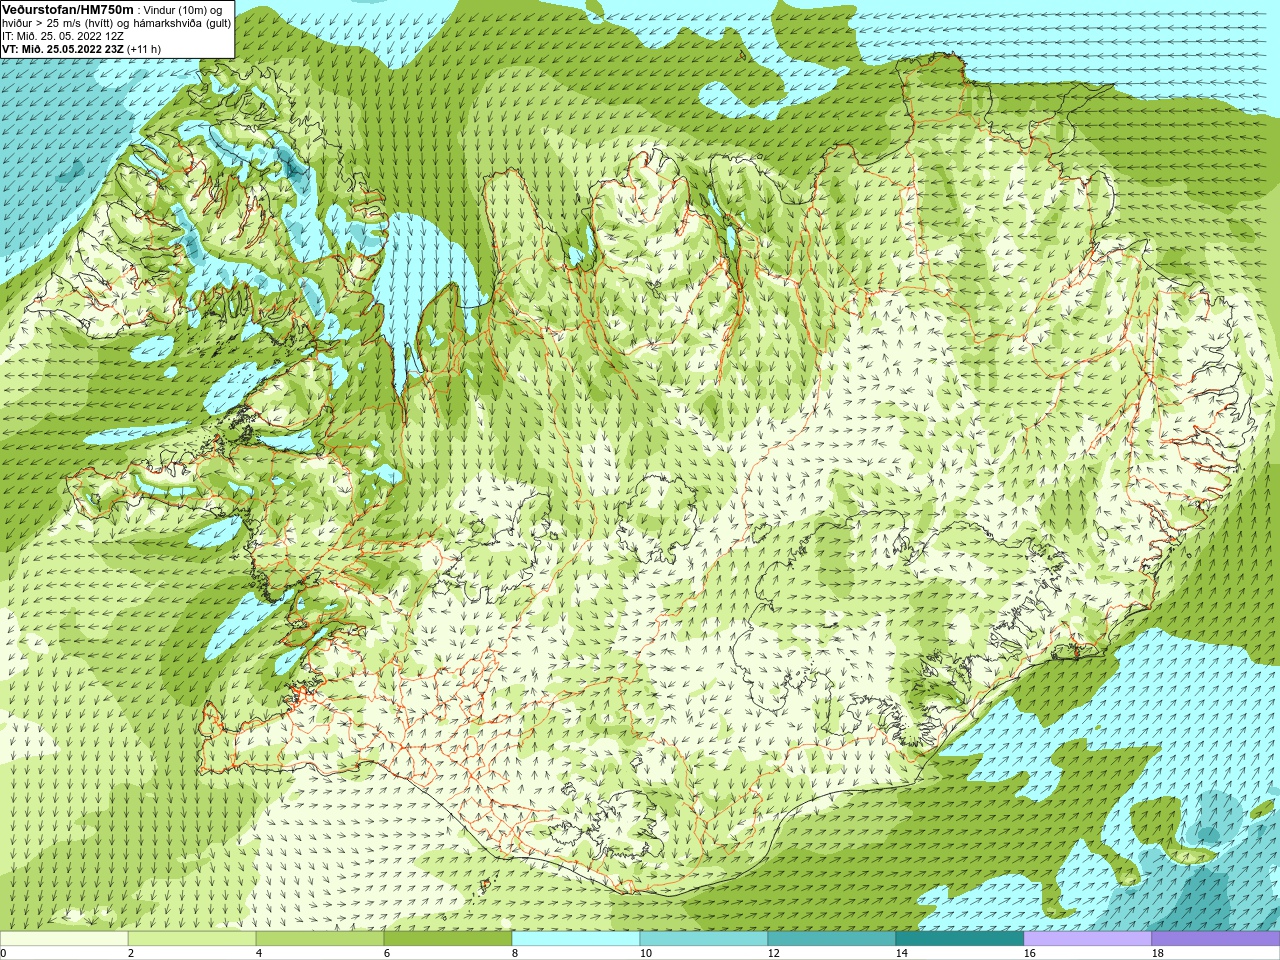Click the scale label '16'

[x=1029, y=953]
